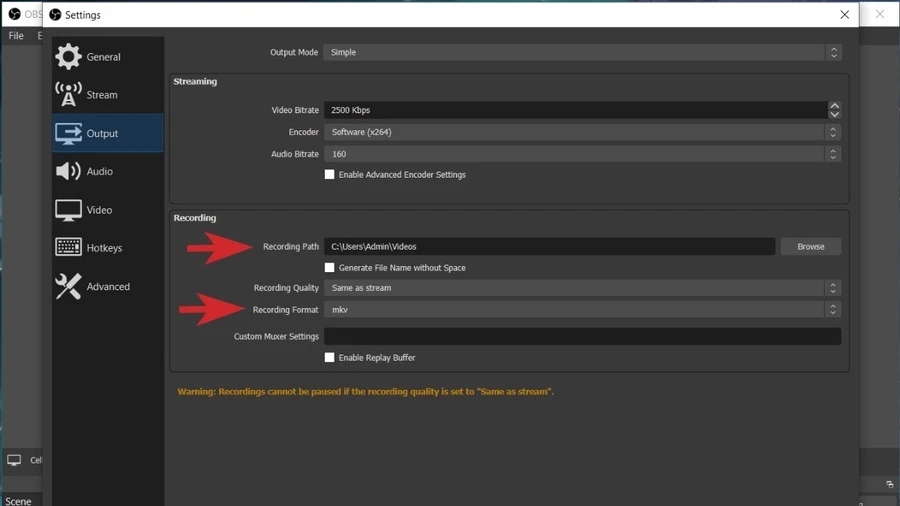Image resolution: width=900 pixels, height=506 pixels.
Task: Close the Settings dialog
Action: (844, 14)
